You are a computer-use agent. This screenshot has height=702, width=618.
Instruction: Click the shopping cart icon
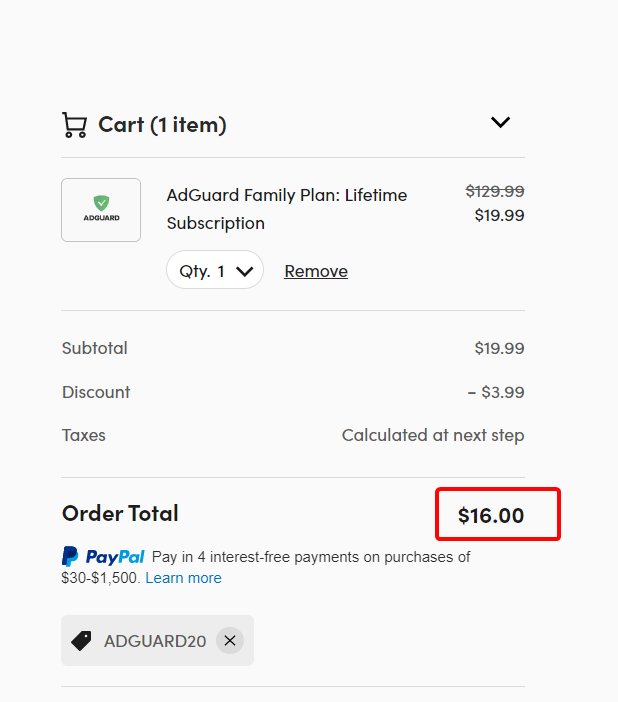coord(74,125)
